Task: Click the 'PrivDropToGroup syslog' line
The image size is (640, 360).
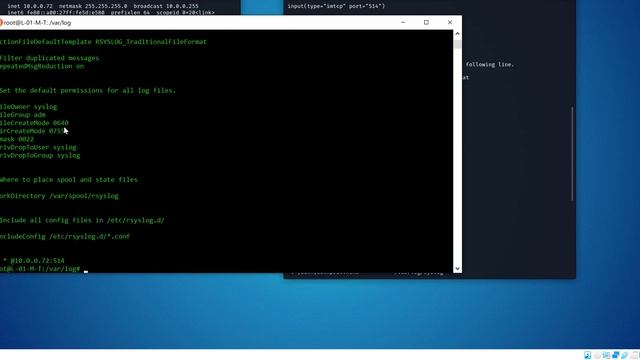Action: tap(40, 156)
